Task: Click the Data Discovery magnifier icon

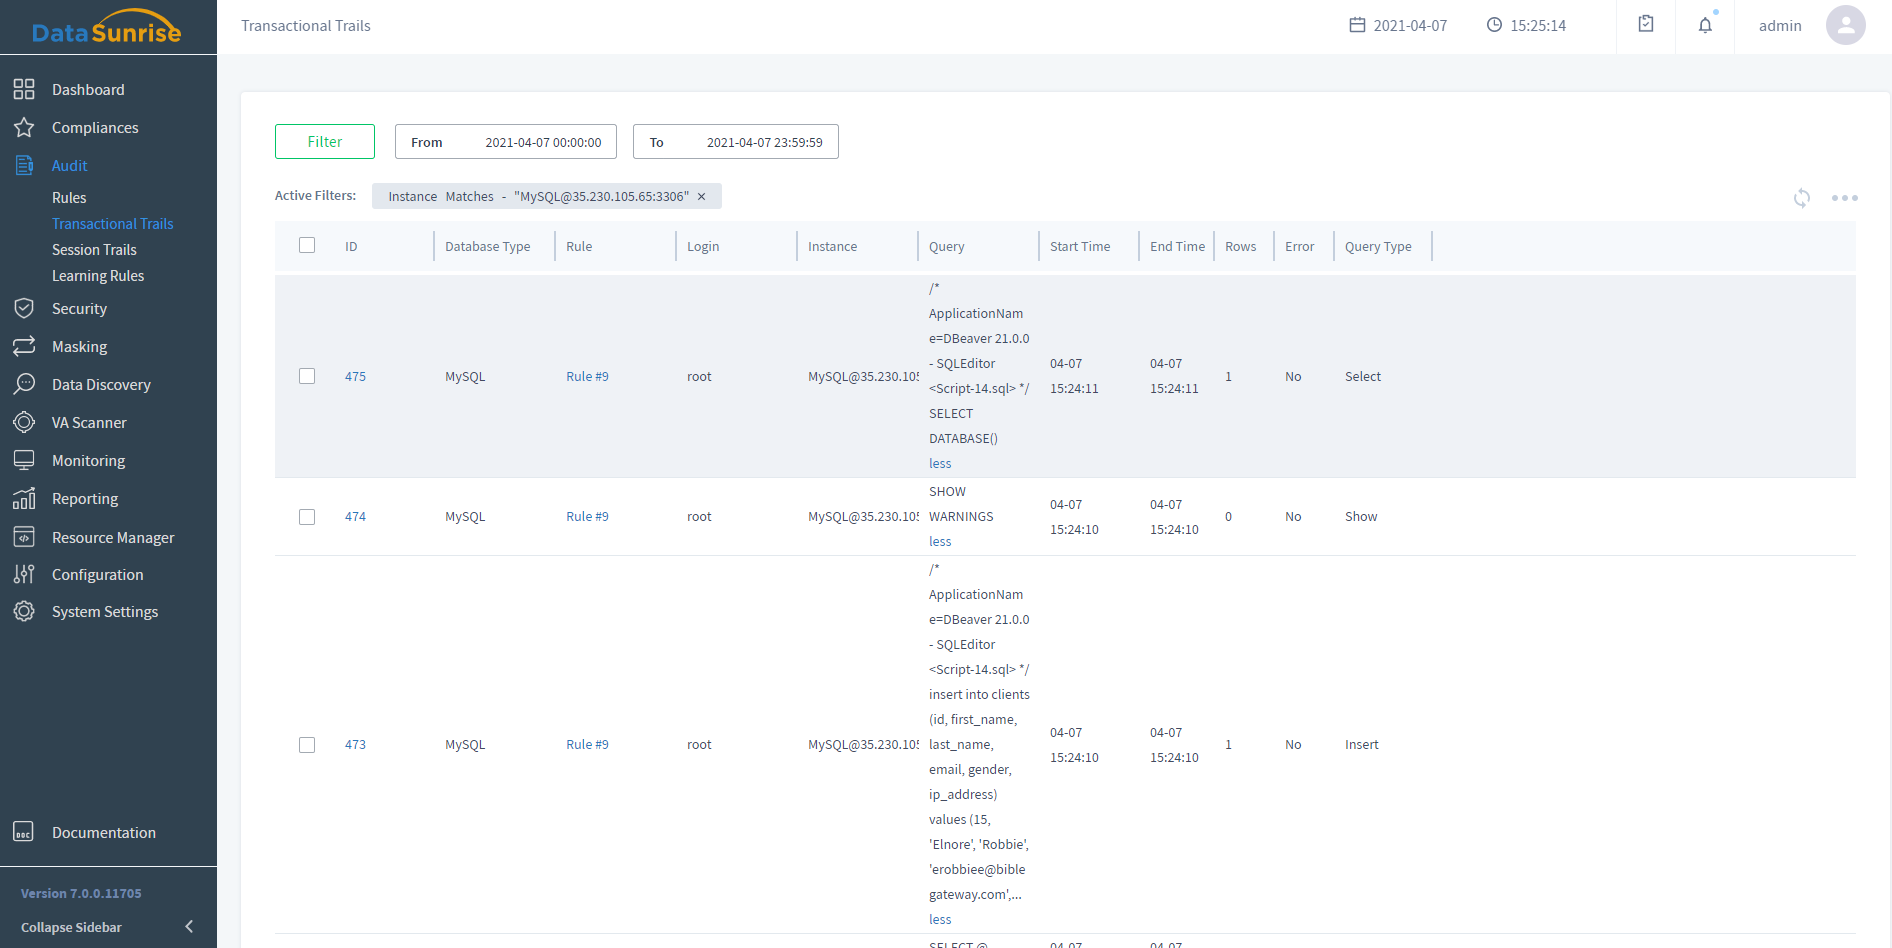Action: (x=24, y=385)
